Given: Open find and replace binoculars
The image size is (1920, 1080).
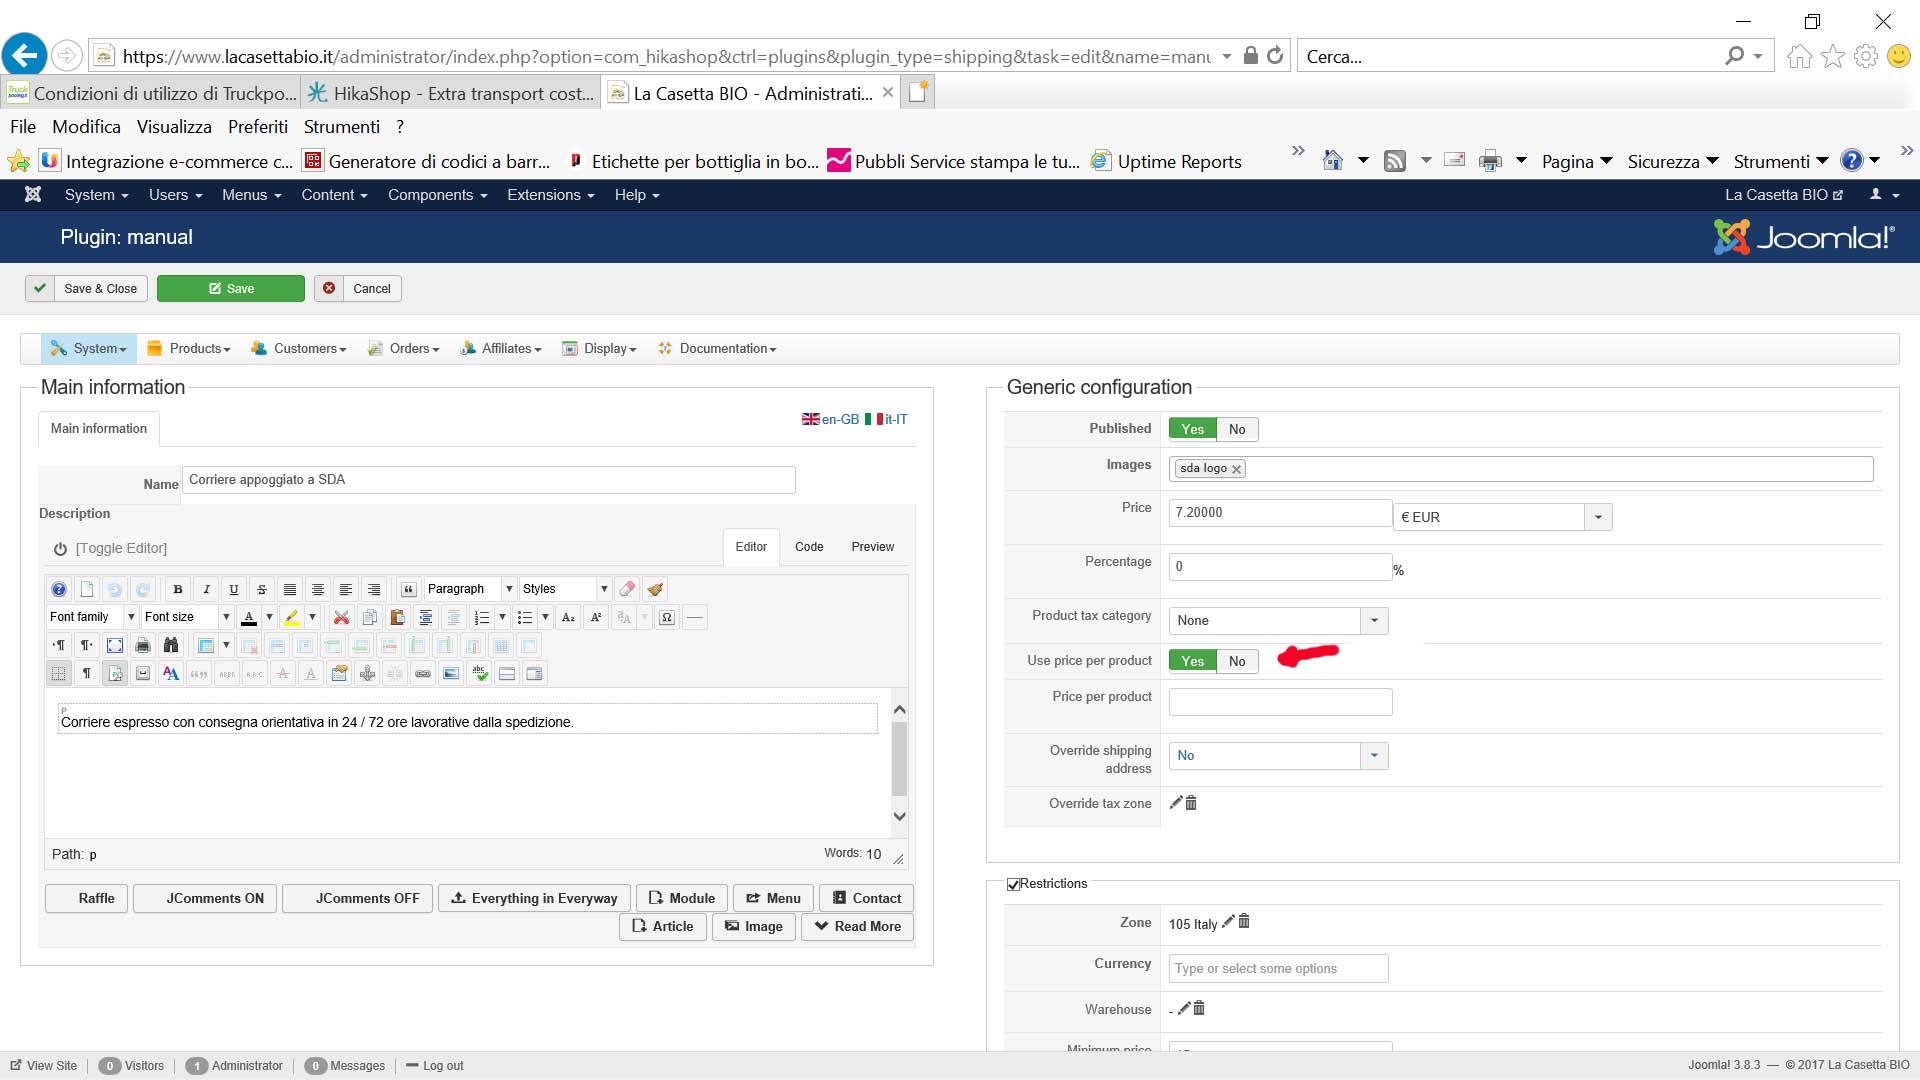Looking at the screenshot, I should [x=171, y=645].
